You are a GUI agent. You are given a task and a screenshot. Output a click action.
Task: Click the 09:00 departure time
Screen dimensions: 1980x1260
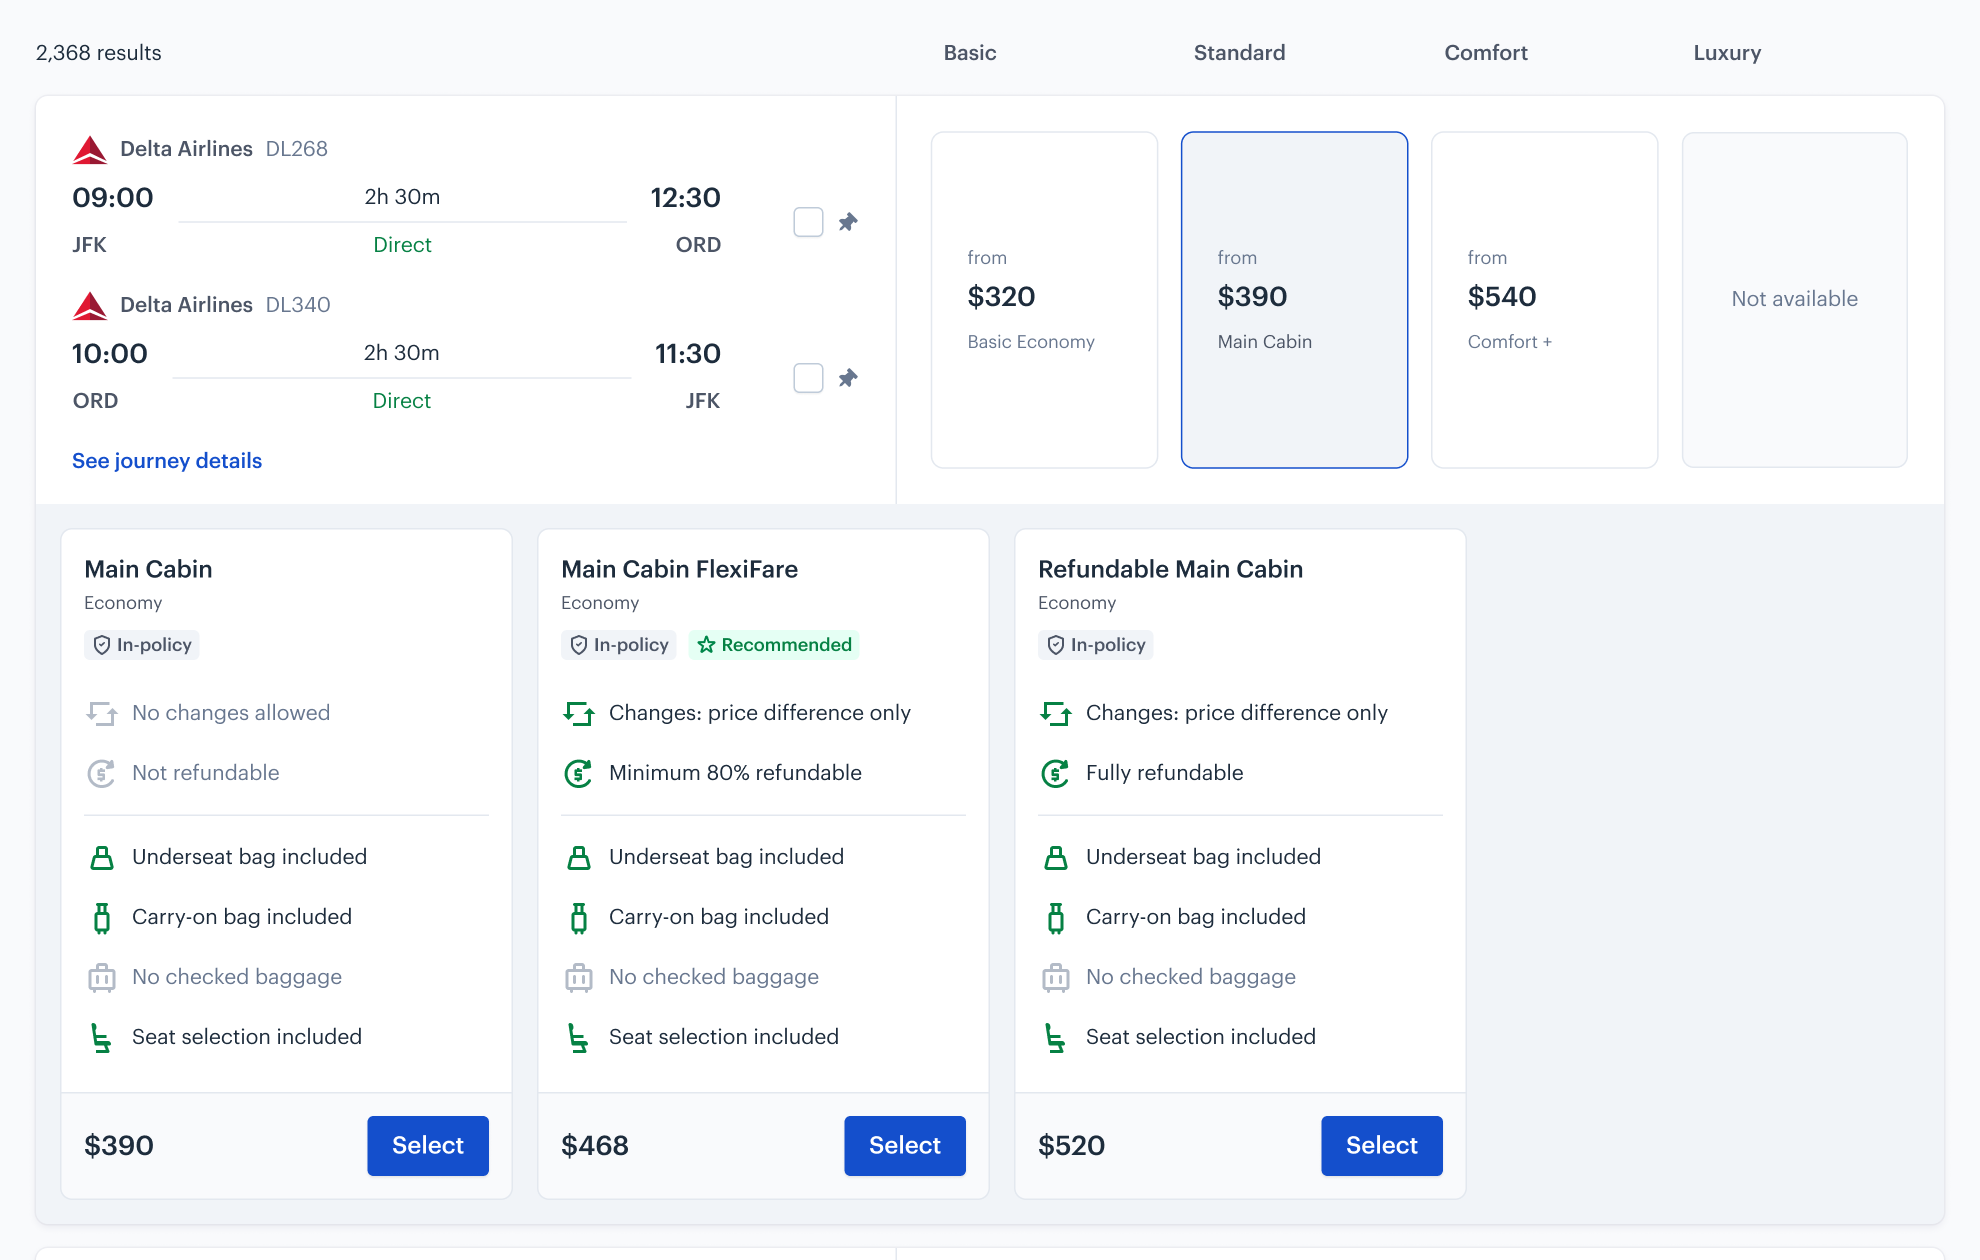click(x=113, y=198)
